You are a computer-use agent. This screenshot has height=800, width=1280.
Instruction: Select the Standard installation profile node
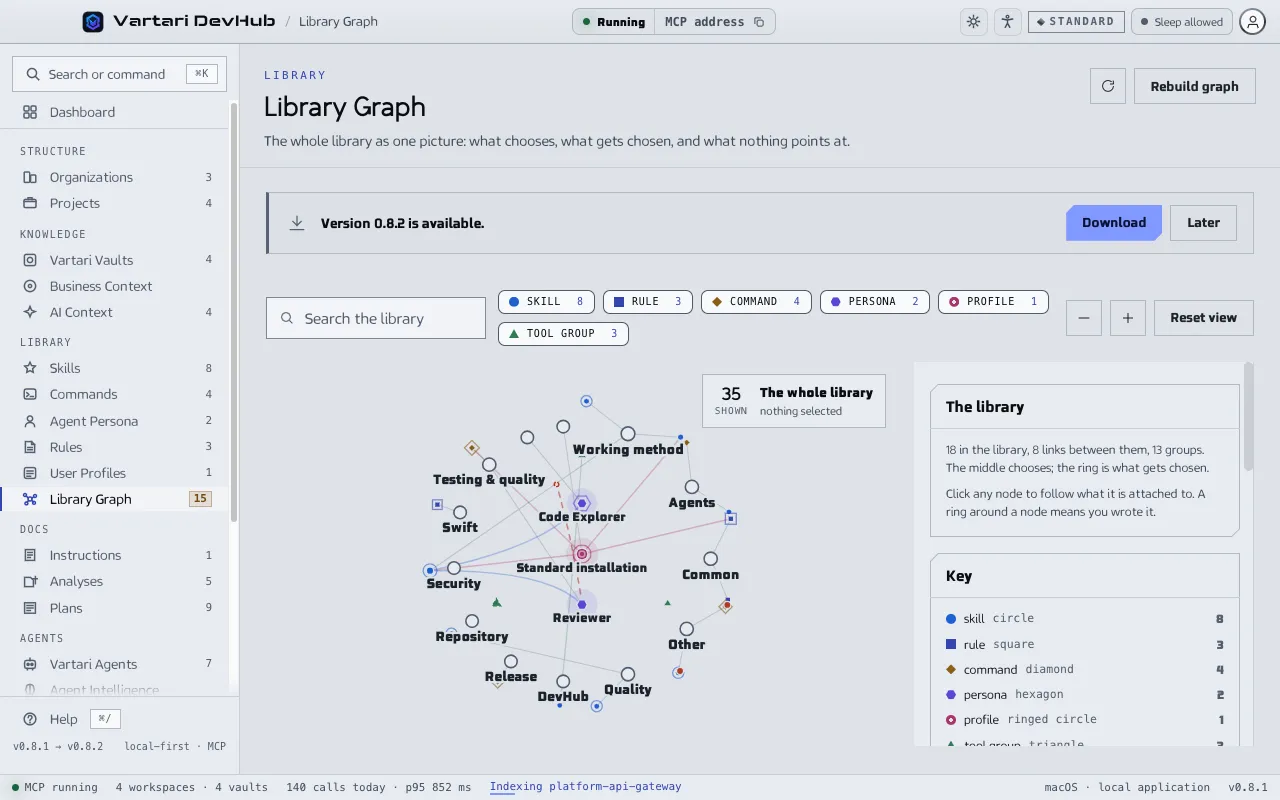pyautogui.click(x=582, y=553)
